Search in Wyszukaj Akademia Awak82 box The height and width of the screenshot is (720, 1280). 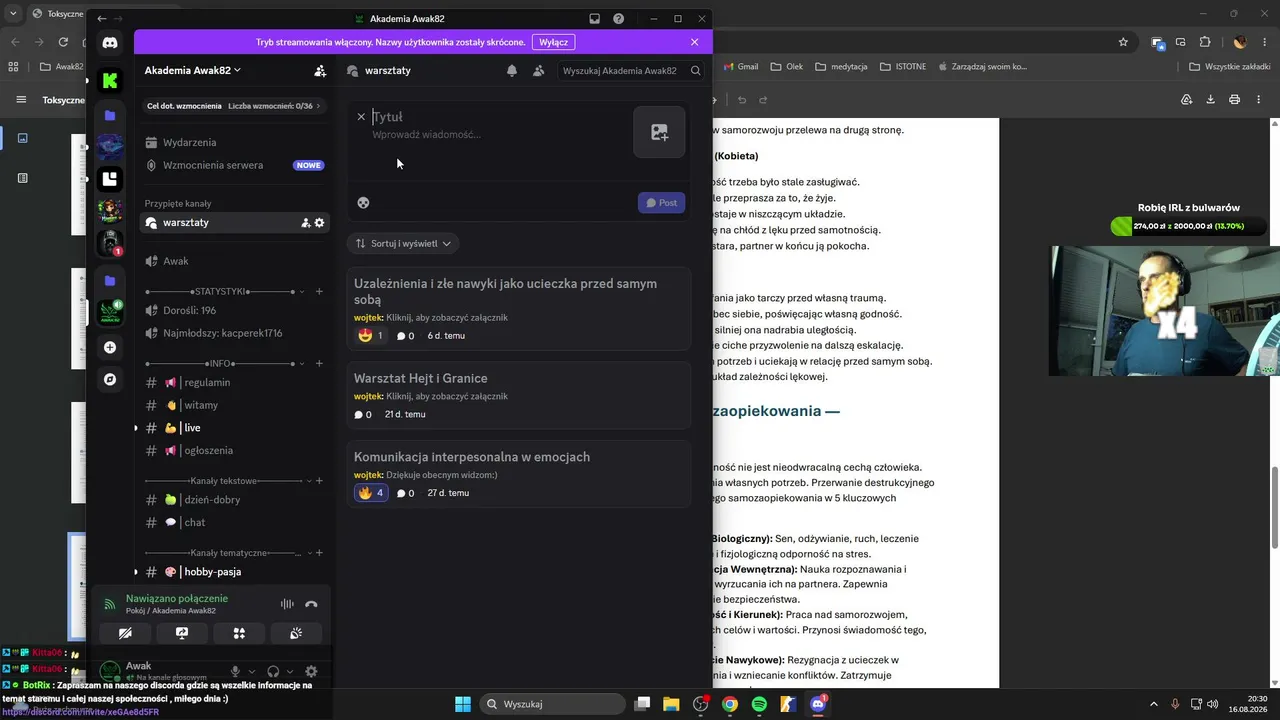tap(630, 71)
